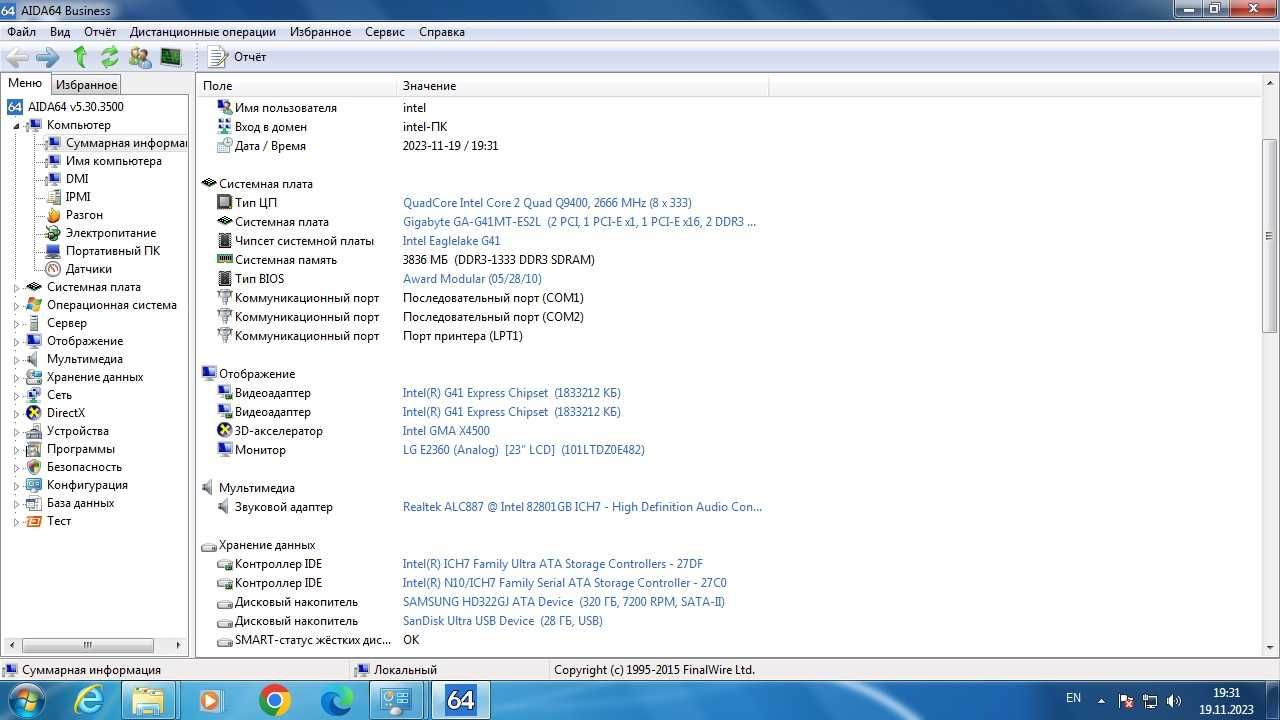Open the Realtek ALC887 audio adapter link

[582, 507]
